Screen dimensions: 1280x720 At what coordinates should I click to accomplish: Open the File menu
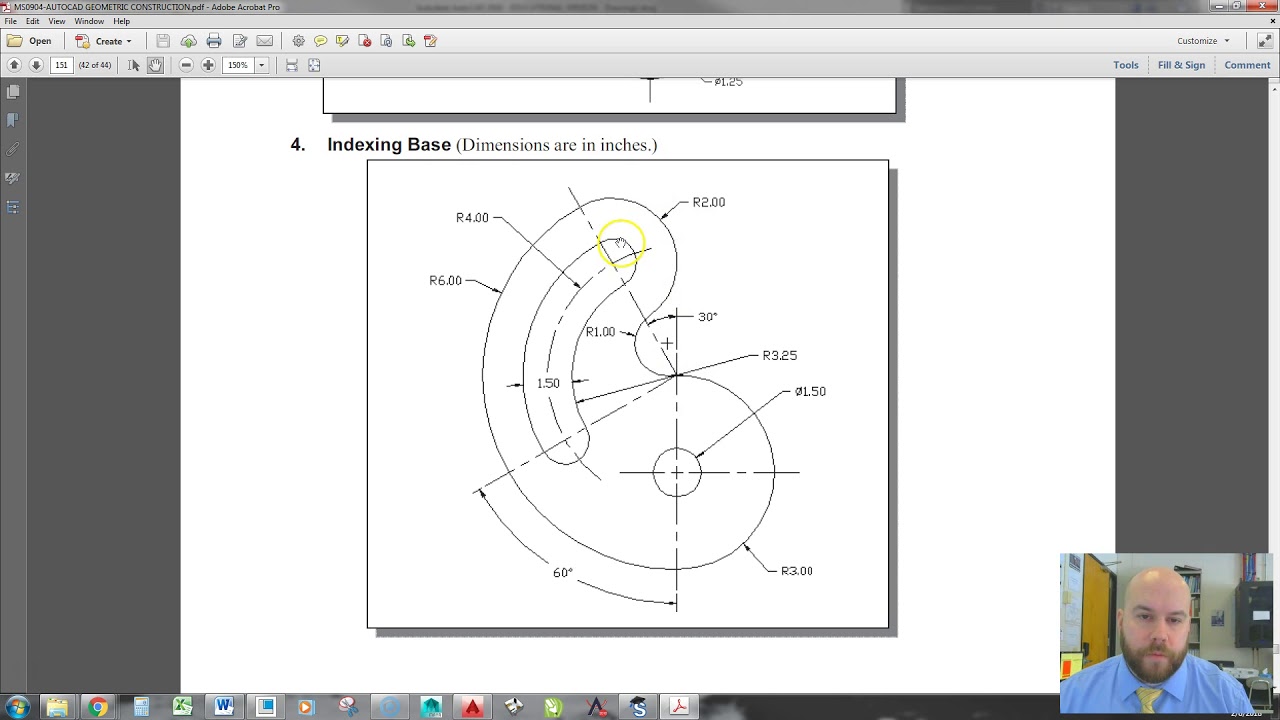[11, 21]
